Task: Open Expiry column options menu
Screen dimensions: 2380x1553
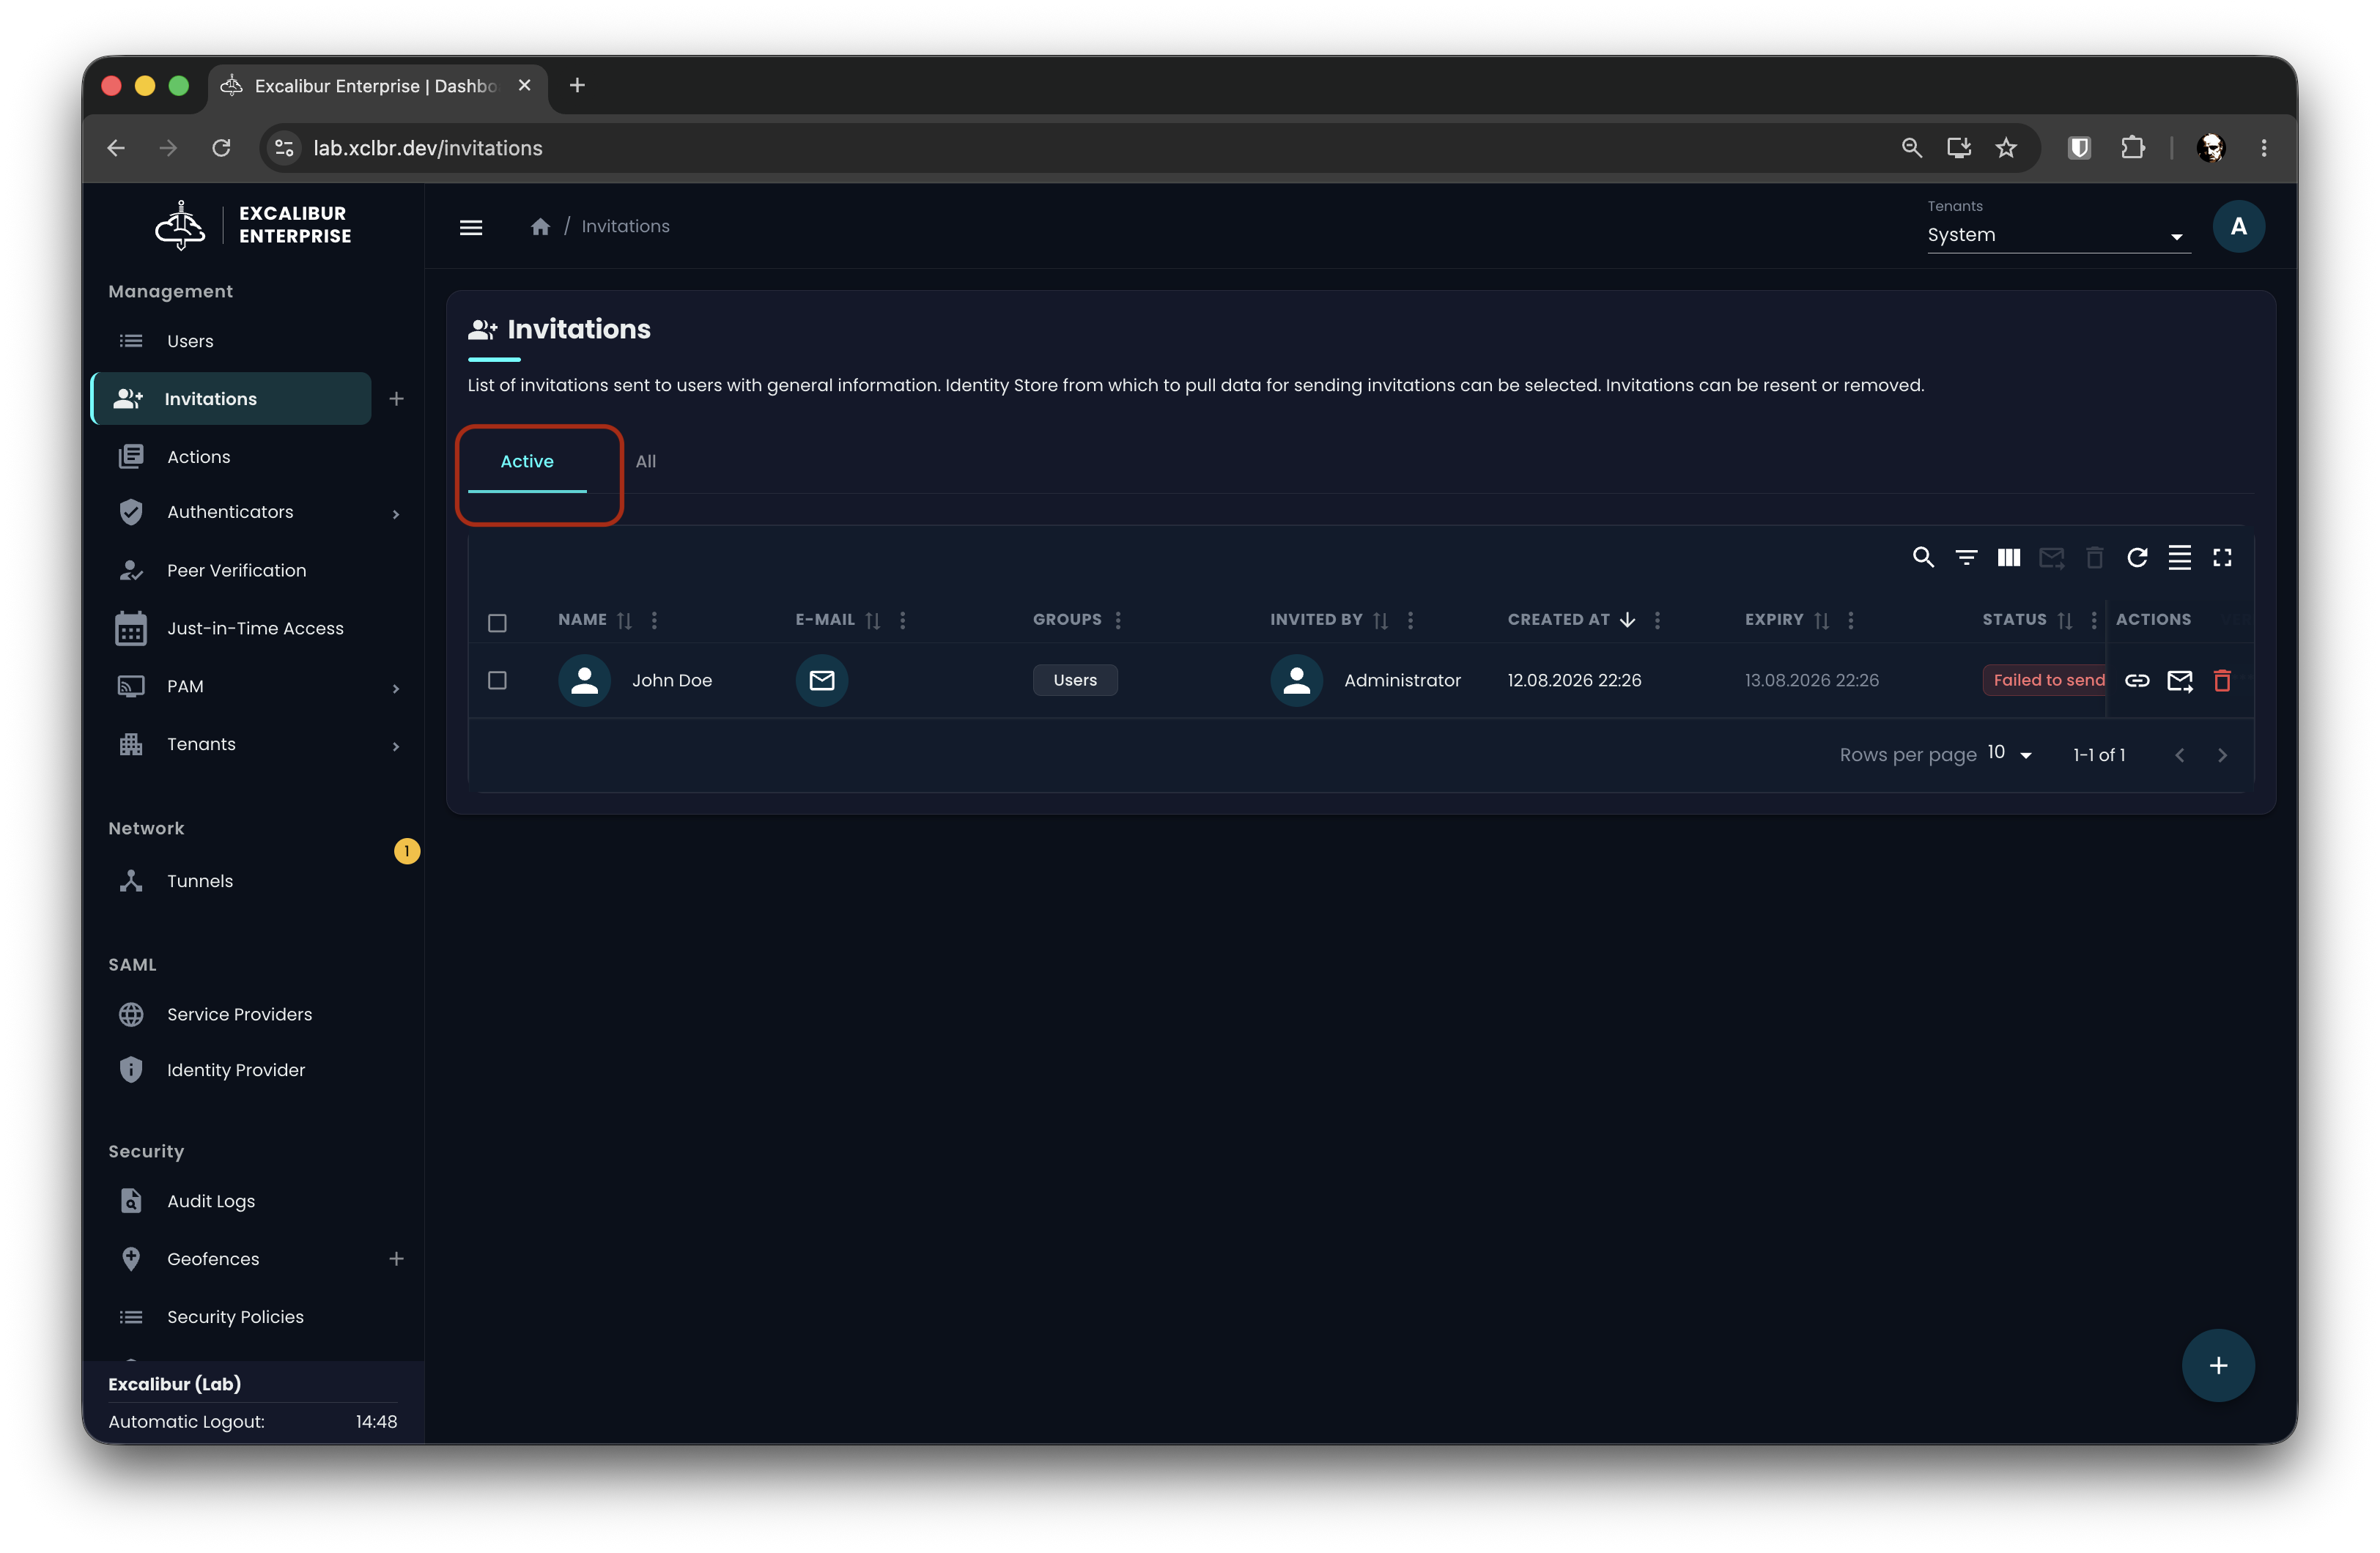Action: [x=1851, y=620]
